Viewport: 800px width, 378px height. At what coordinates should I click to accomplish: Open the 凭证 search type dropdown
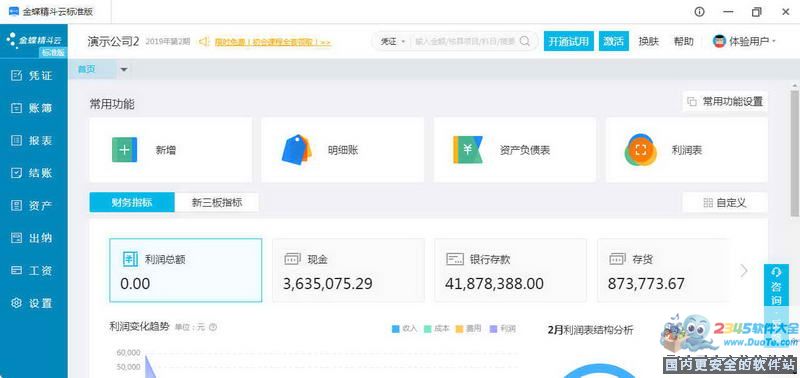click(393, 41)
